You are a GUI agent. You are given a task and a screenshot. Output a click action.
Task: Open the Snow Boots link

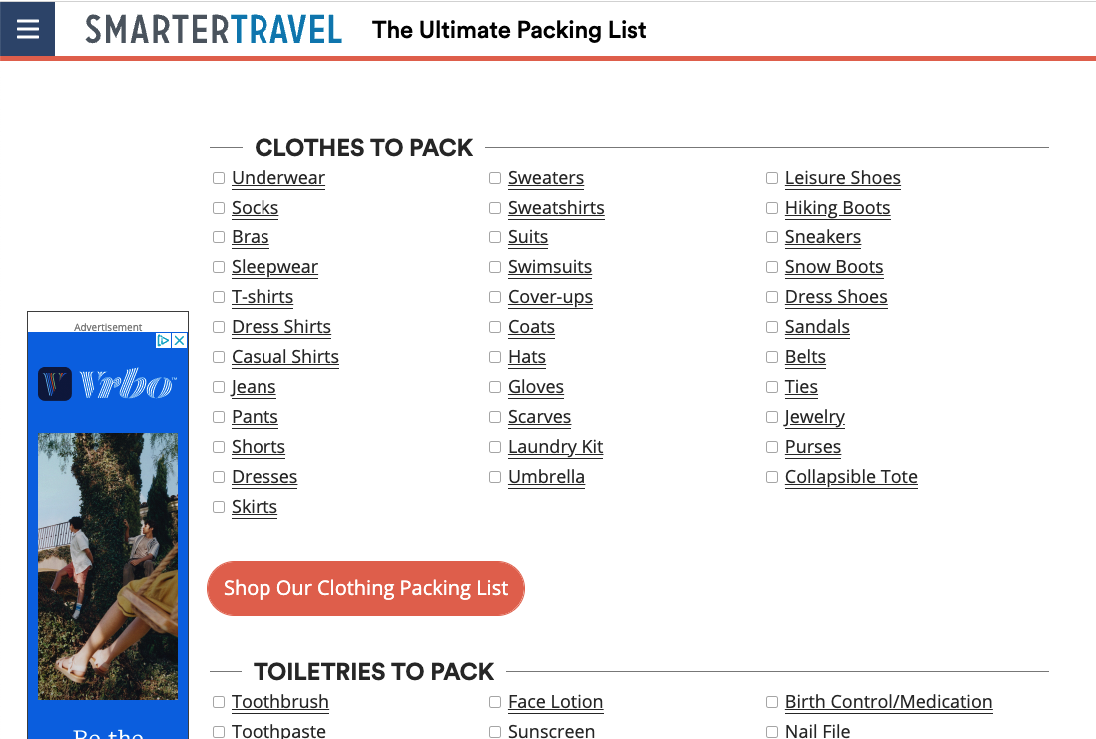tap(834, 267)
